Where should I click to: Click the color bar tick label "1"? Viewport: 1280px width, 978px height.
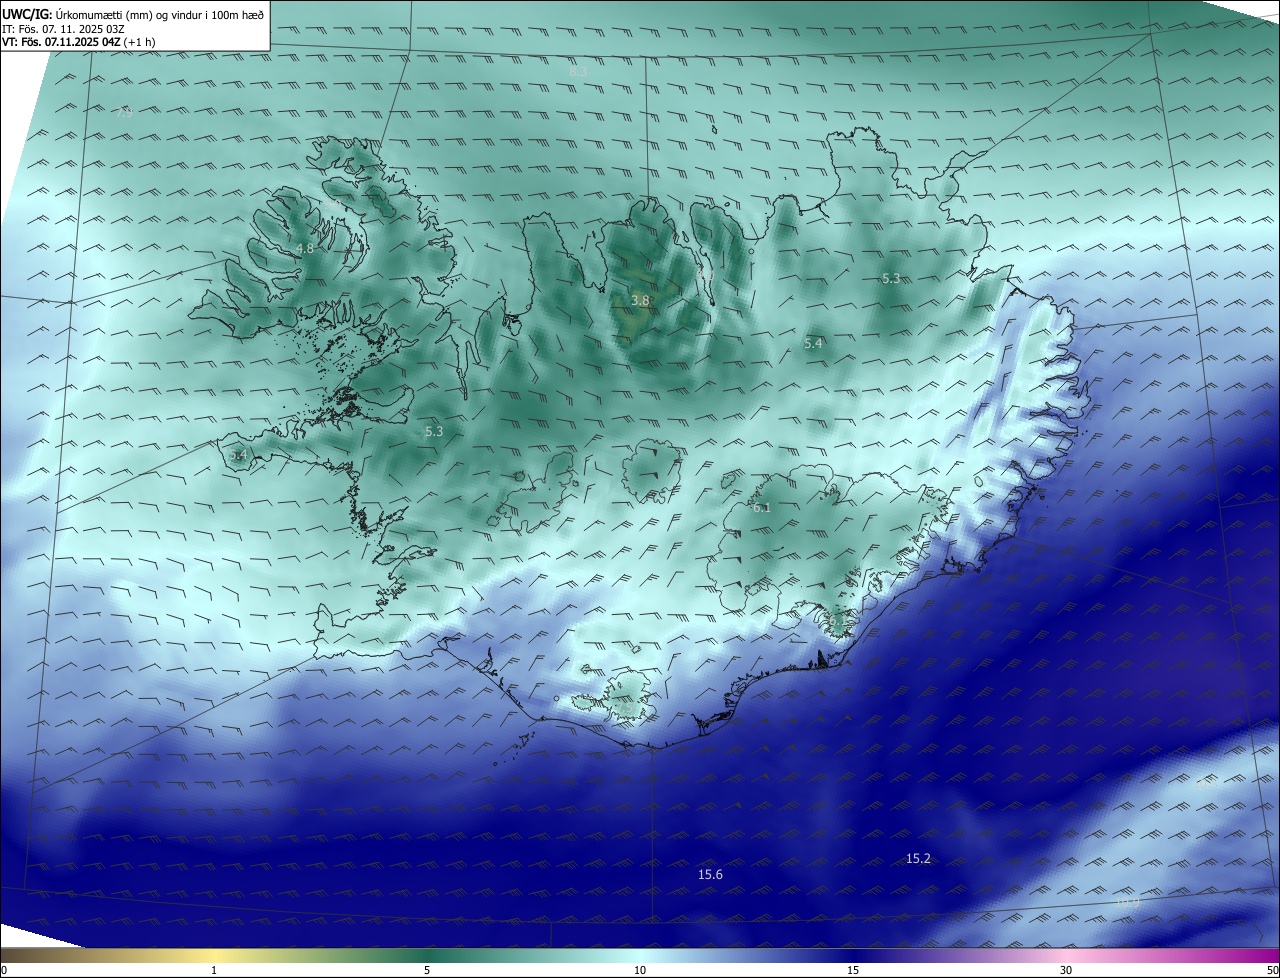[214, 970]
